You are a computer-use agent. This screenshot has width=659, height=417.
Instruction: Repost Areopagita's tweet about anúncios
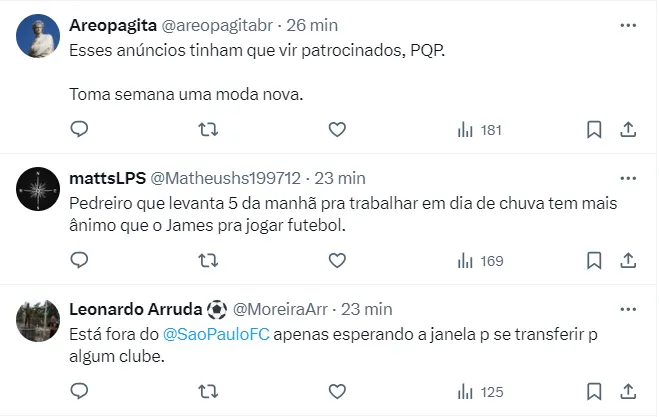[x=208, y=129]
